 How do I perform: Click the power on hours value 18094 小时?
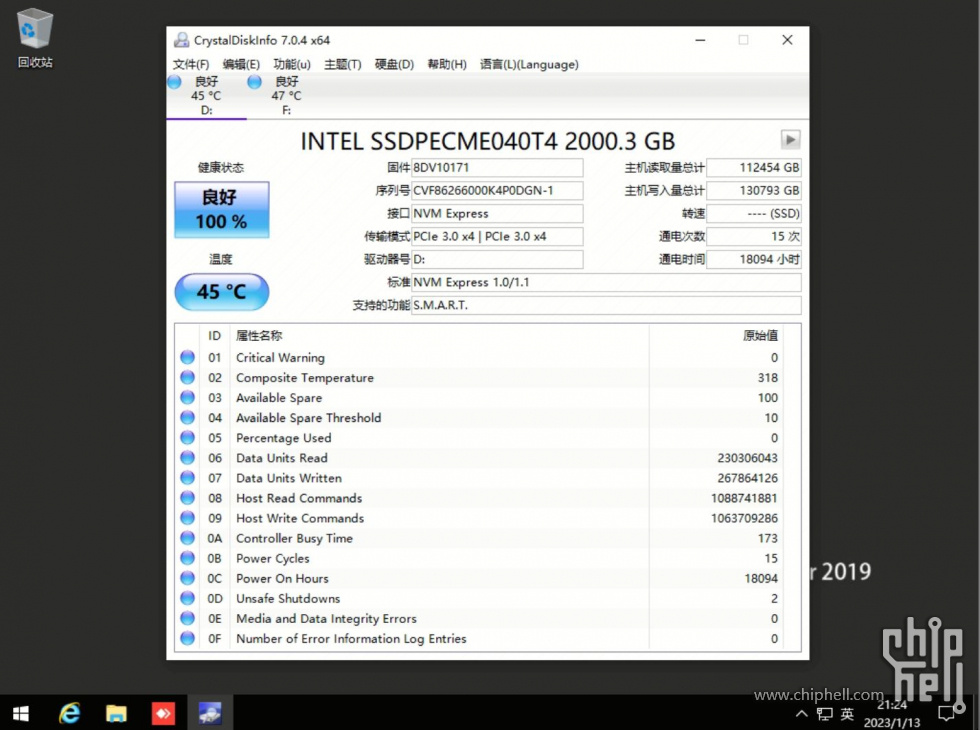753,259
